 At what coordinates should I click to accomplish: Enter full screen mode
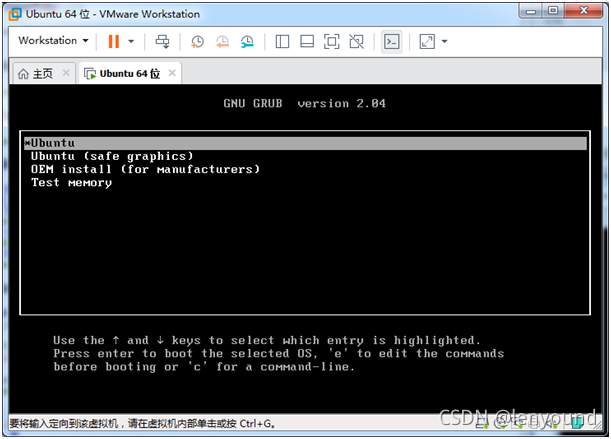click(x=332, y=41)
